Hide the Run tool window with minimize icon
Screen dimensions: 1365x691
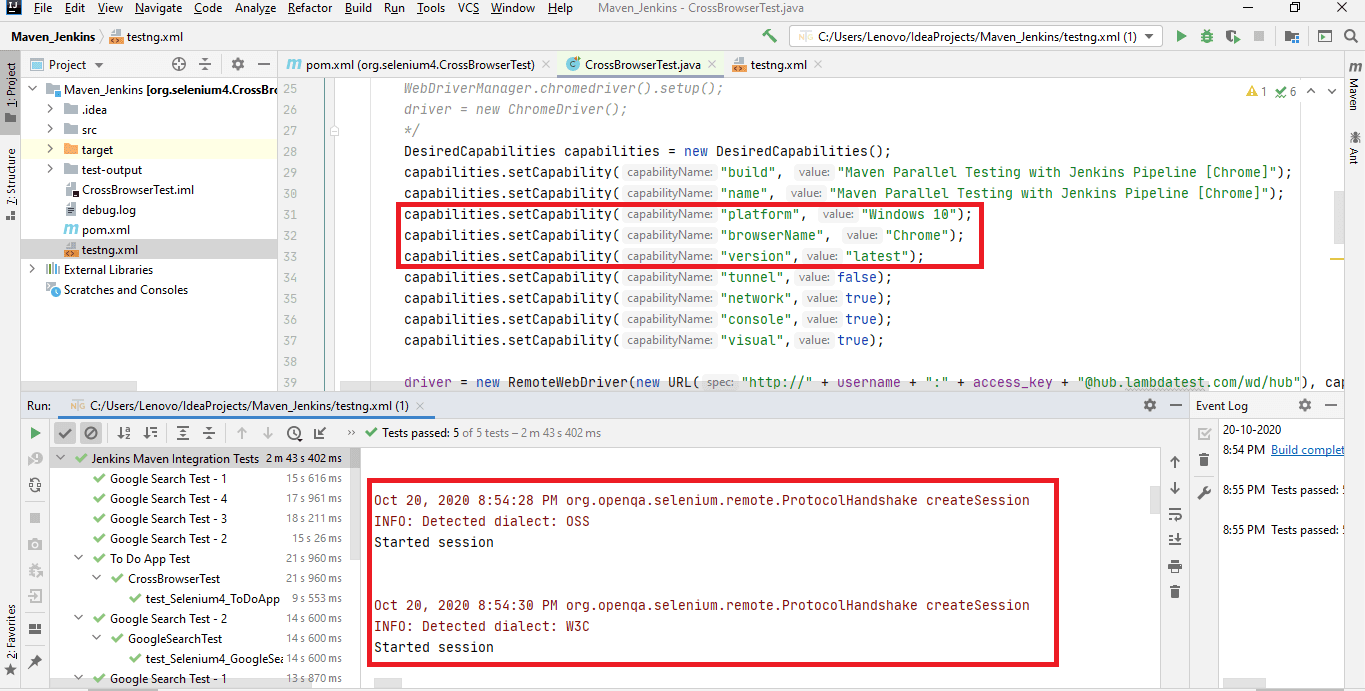1174,405
